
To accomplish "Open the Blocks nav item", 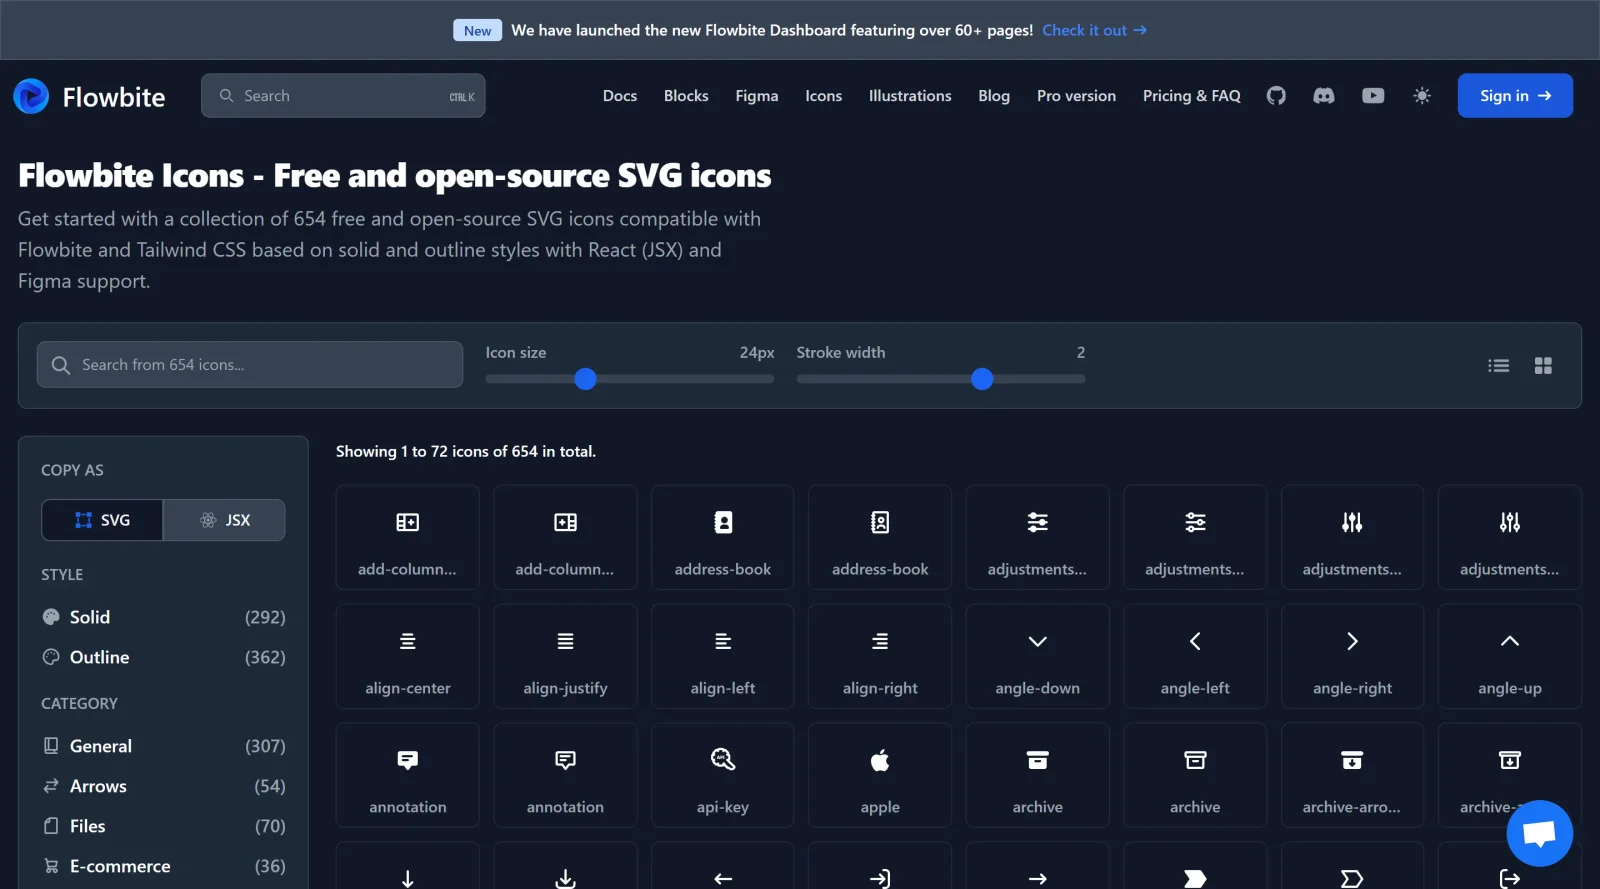I will coord(686,96).
